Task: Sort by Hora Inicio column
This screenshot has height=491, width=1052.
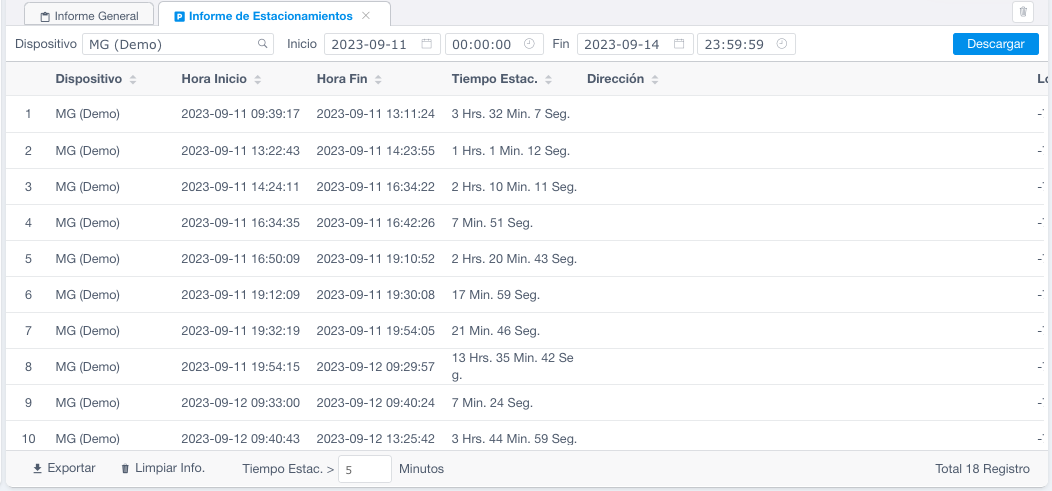Action: tap(258, 79)
